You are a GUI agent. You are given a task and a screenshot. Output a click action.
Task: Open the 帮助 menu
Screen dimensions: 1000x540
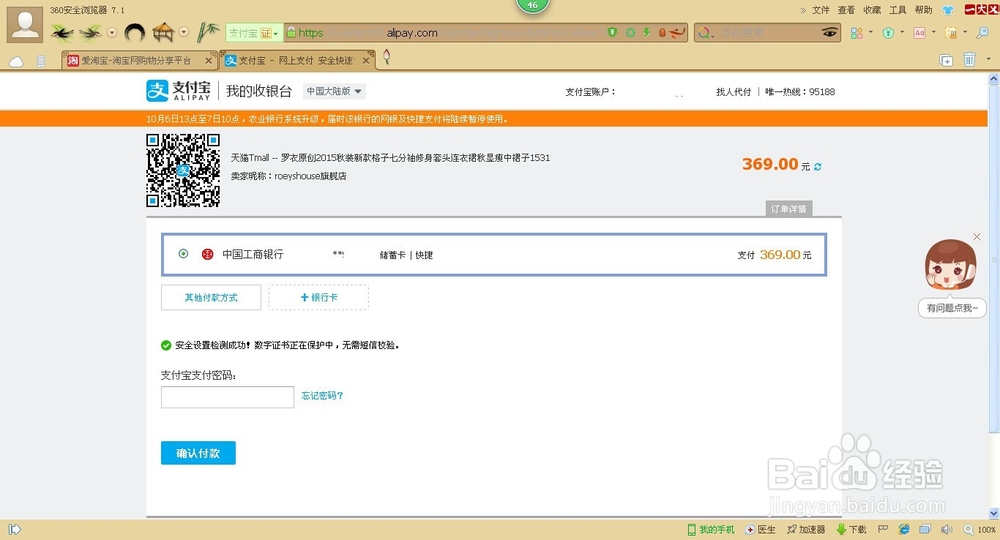[923, 10]
